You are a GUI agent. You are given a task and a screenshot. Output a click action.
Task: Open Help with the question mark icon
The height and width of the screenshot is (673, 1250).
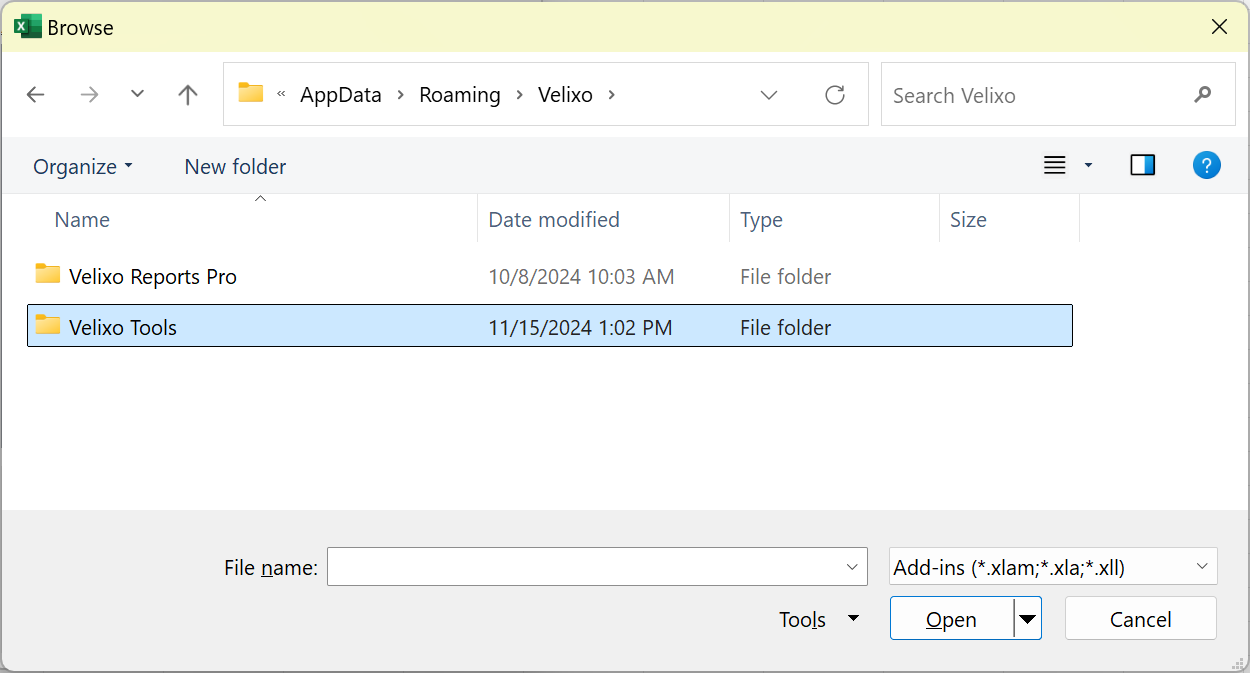coord(1207,165)
